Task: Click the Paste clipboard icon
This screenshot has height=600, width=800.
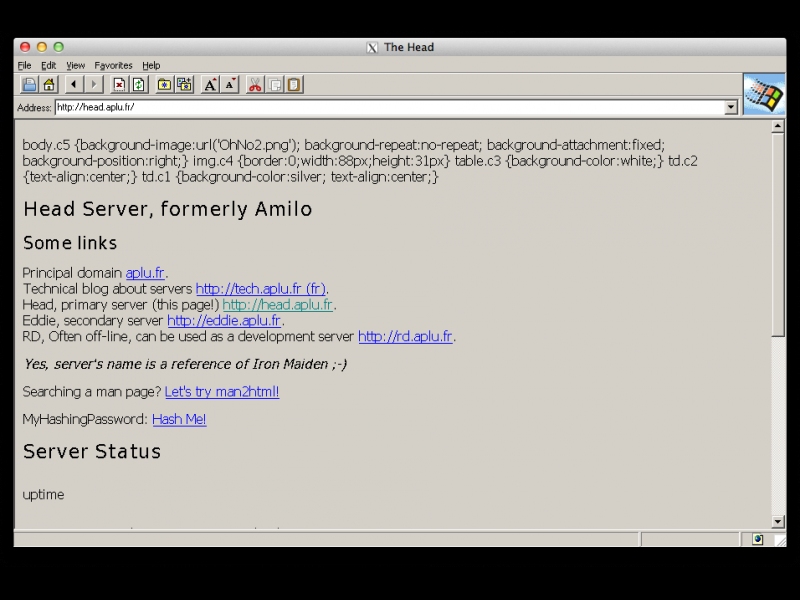Action: point(294,85)
